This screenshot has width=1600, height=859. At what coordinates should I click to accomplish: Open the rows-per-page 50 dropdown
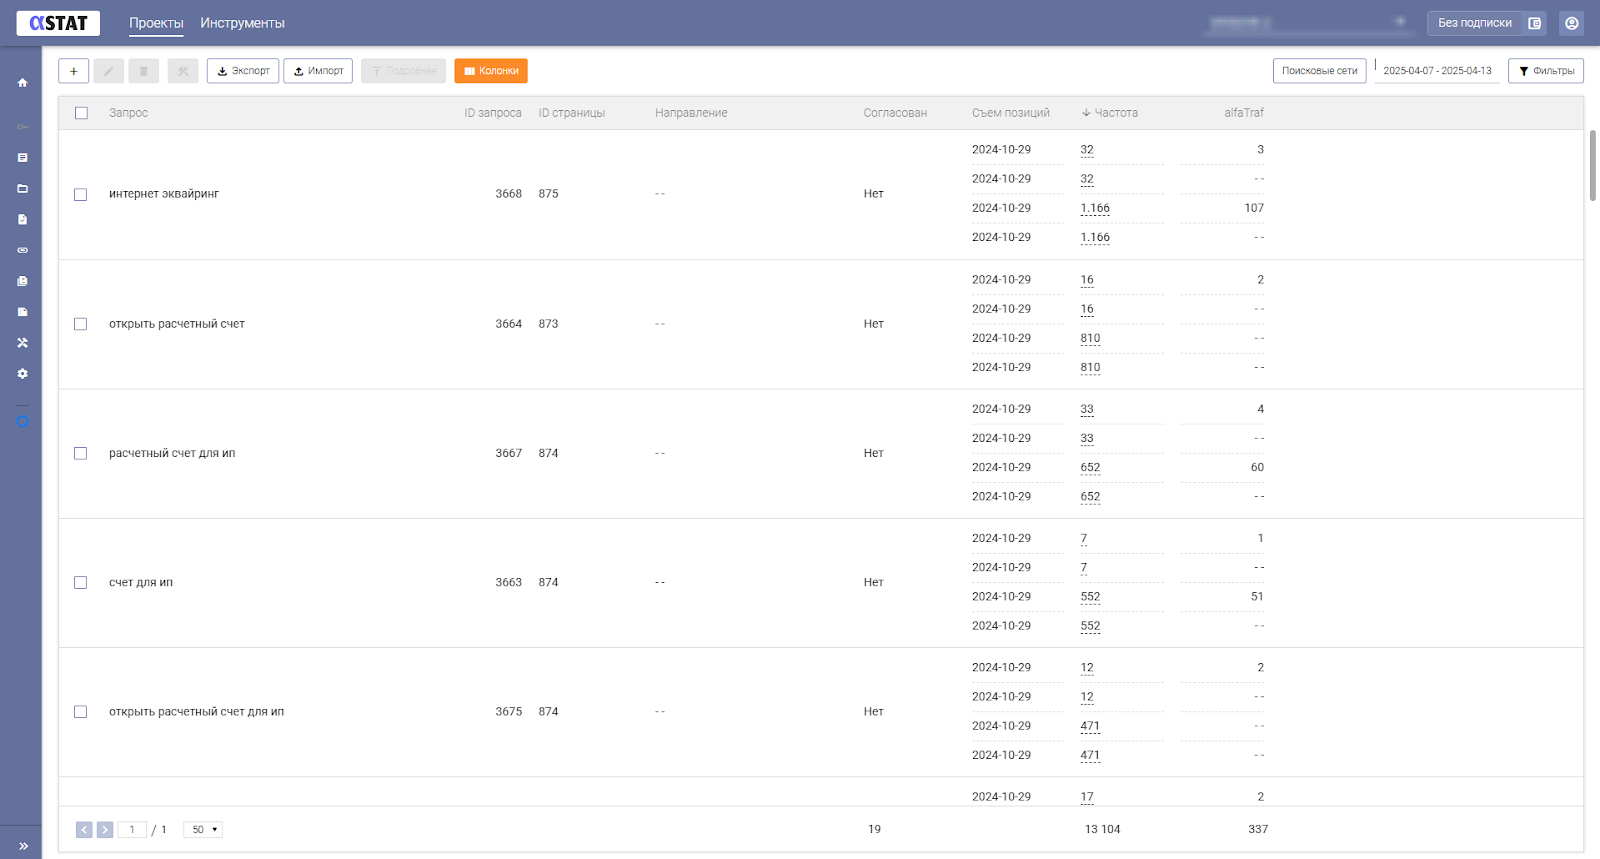point(203,830)
